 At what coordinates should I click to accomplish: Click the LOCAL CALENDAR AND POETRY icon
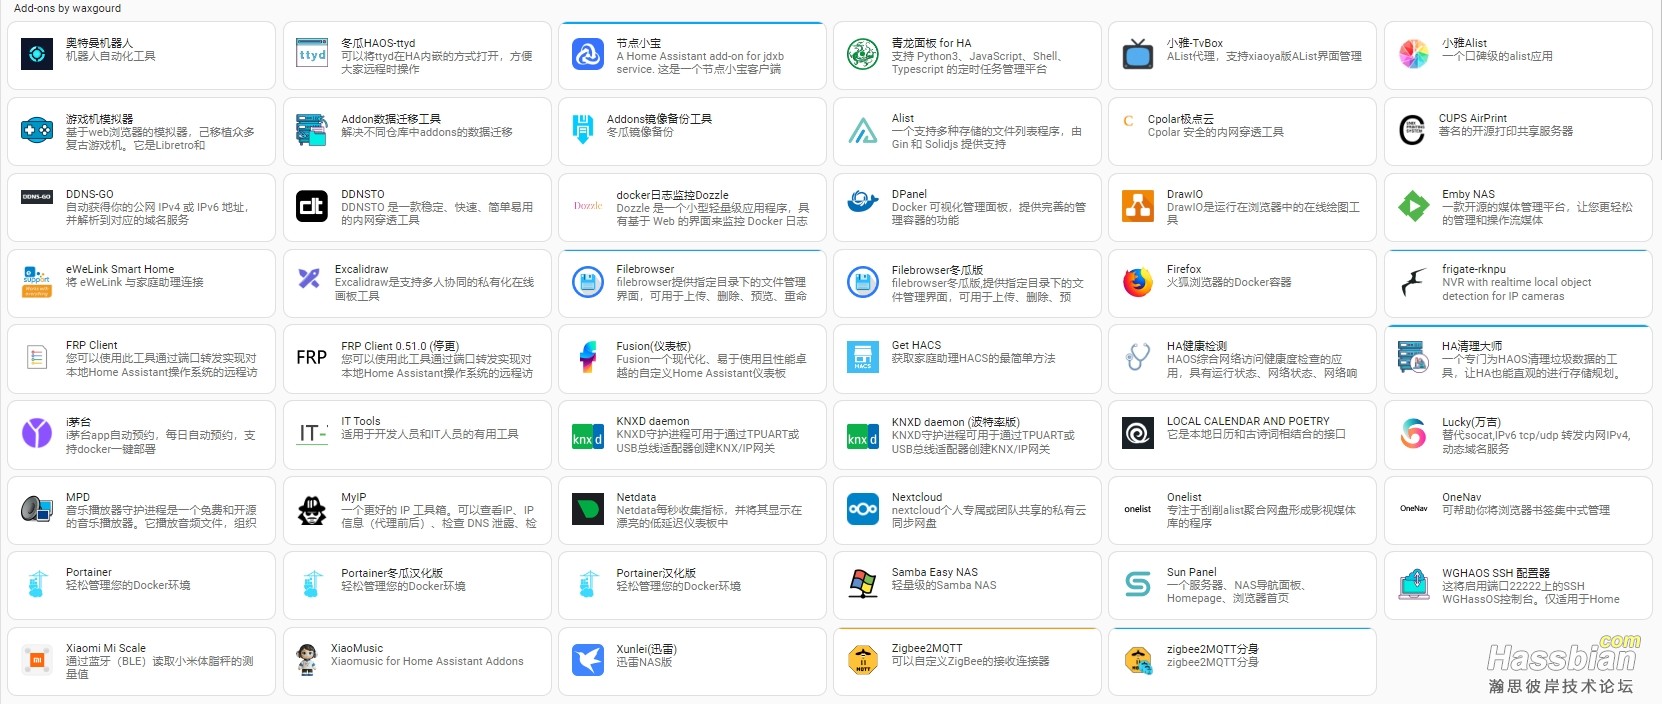[1138, 433]
